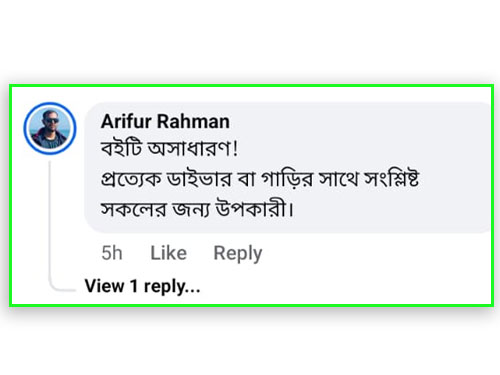Click the word "অসাধারণ!" in the comment
The width and height of the screenshot is (500, 375).
(x=193, y=148)
